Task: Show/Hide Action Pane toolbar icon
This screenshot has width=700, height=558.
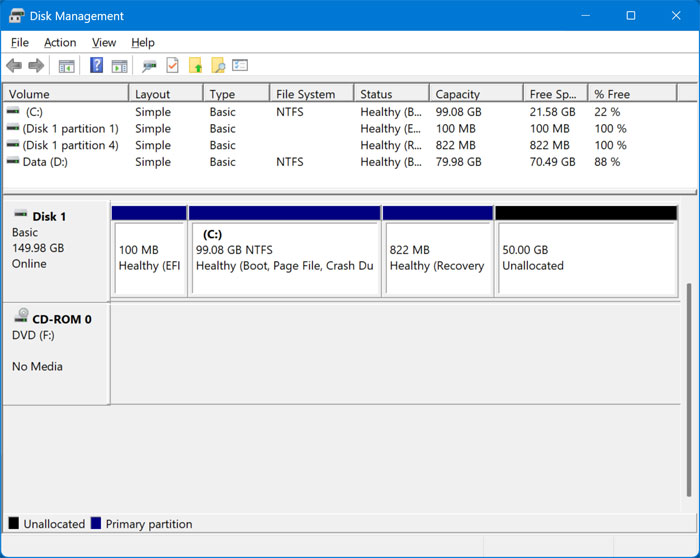Action: [x=119, y=66]
